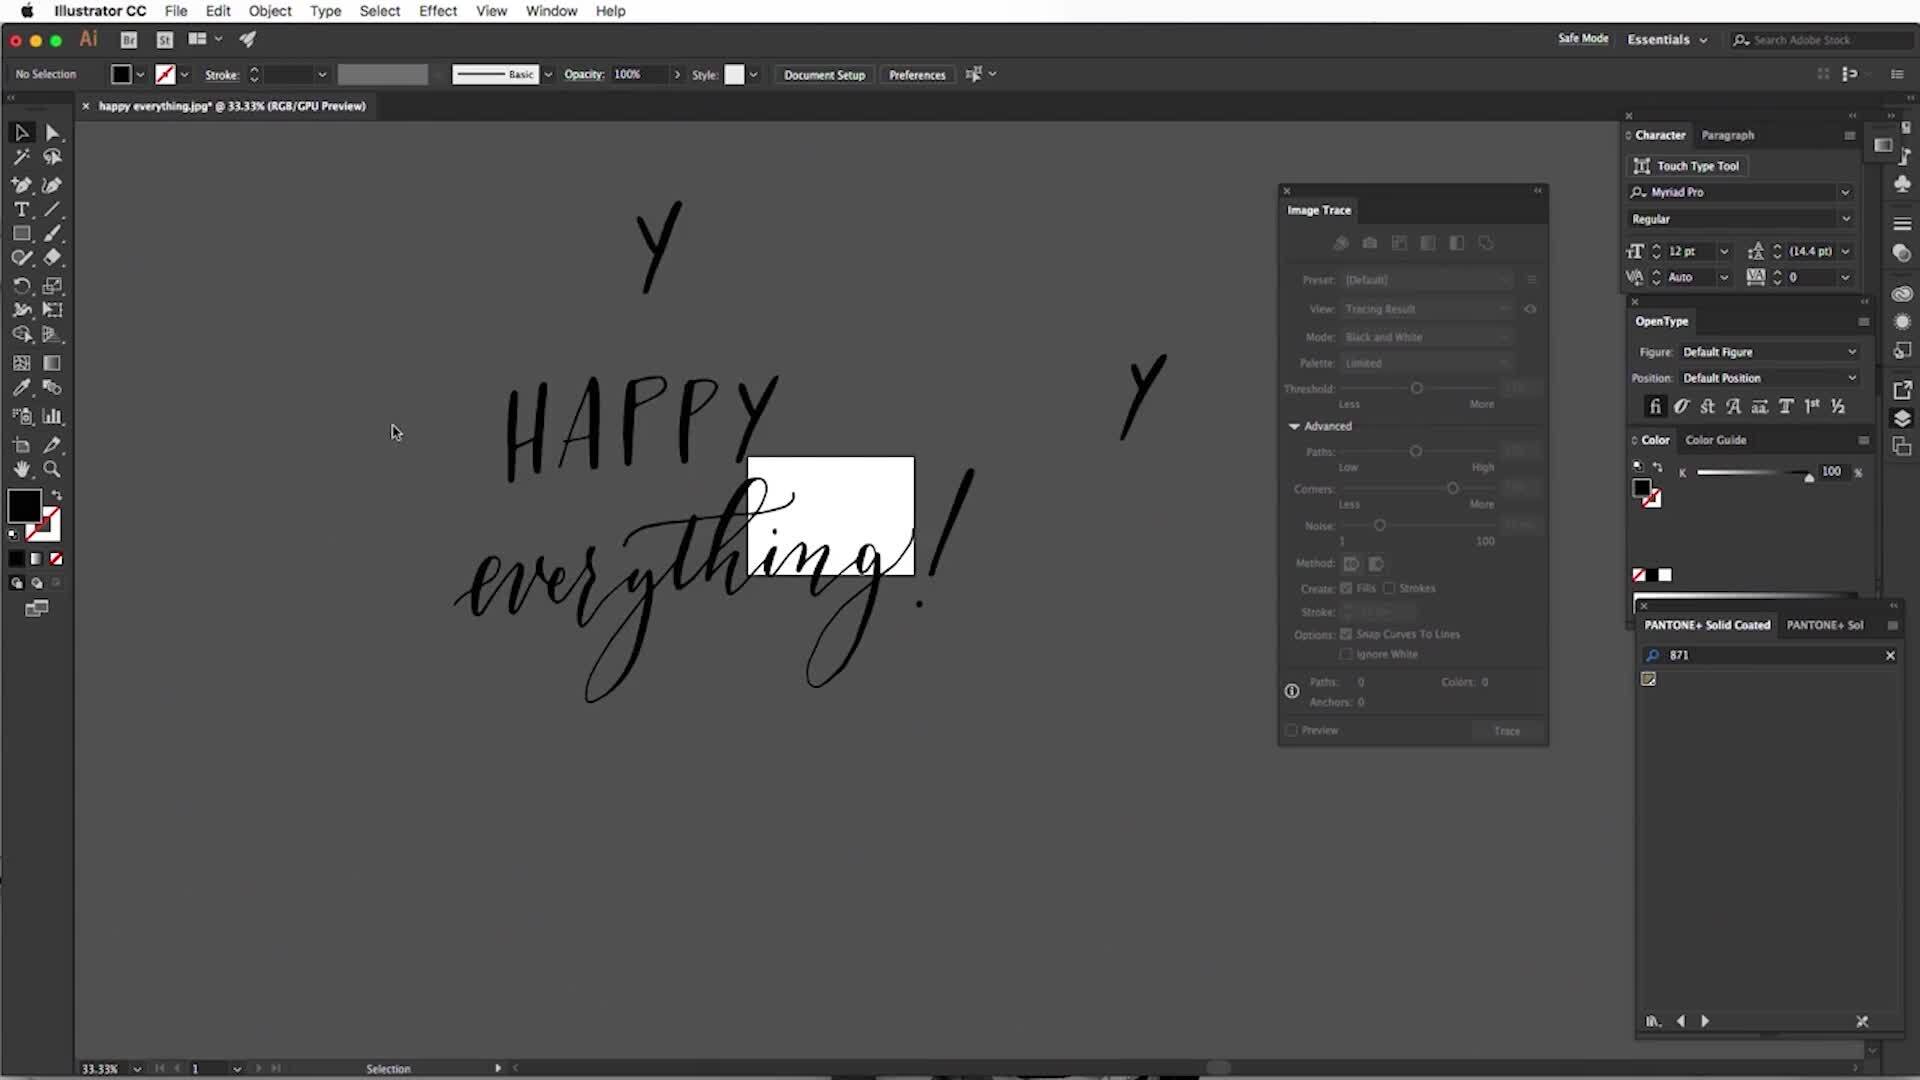The width and height of the screenshot is (1920, 1080).
Task: Select the Type tool
Action: (21, 209)
